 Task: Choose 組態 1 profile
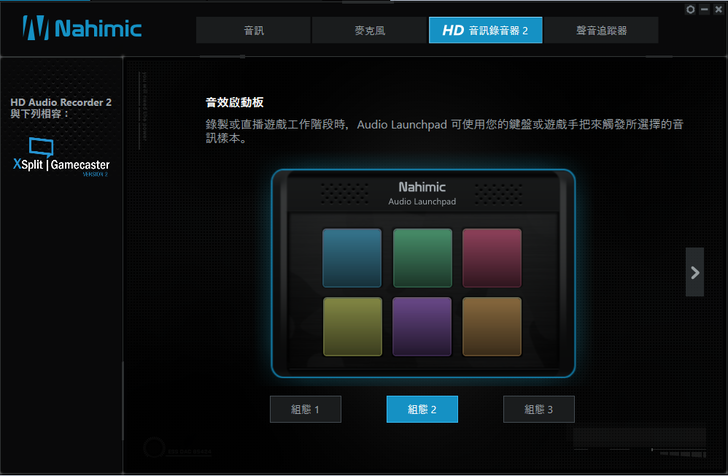pos(306,409)
